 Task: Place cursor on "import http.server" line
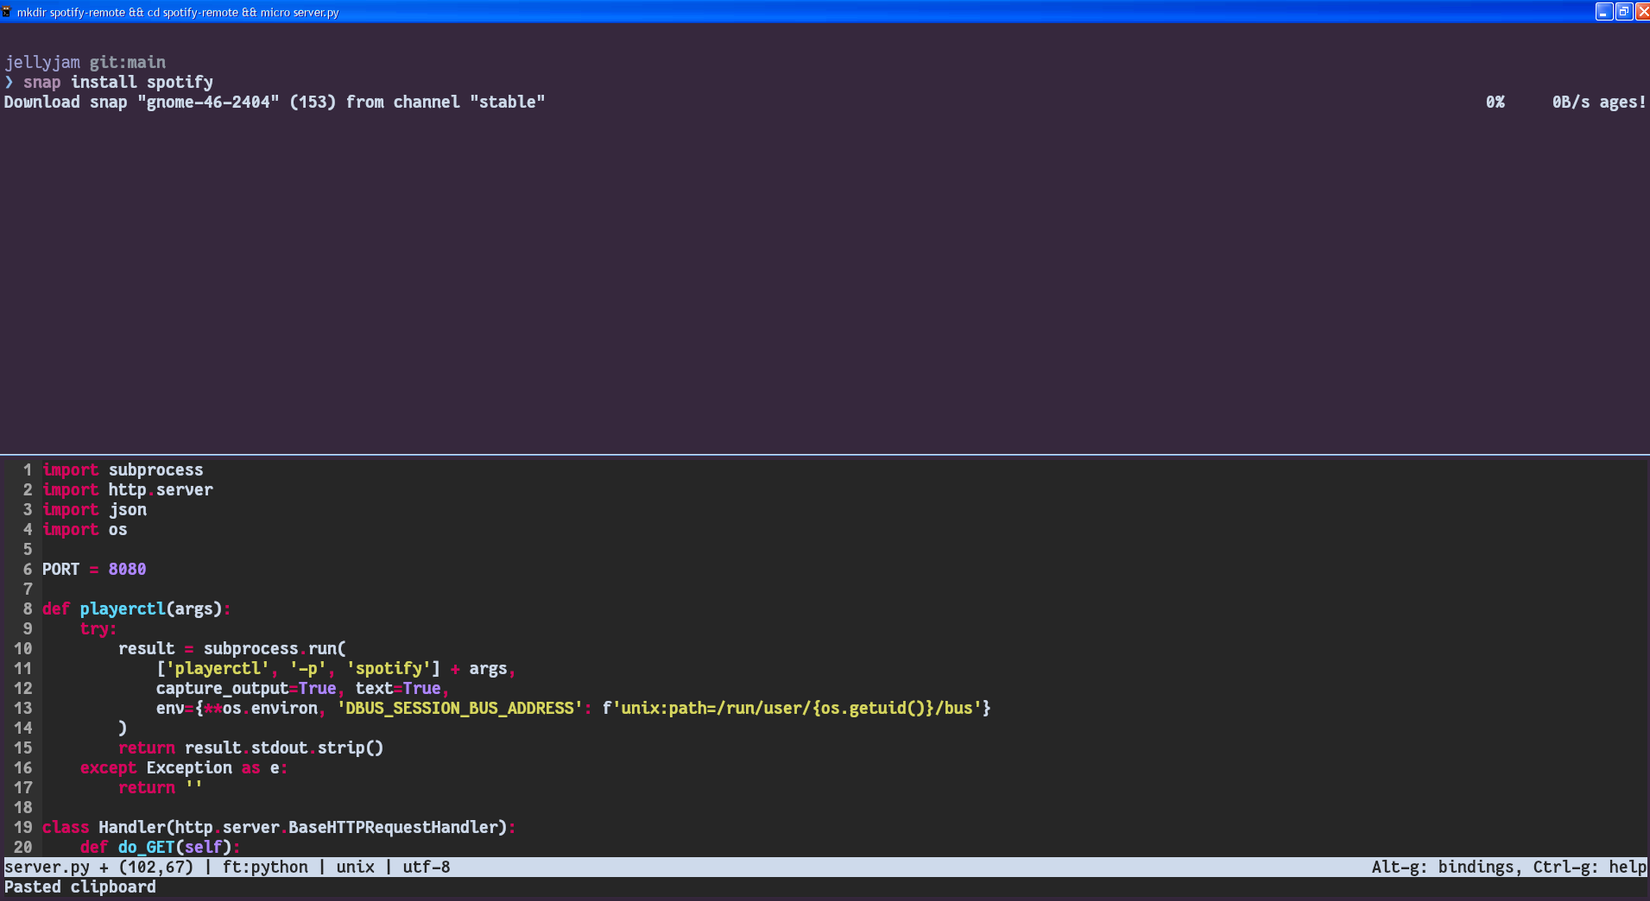click(127, 490)
